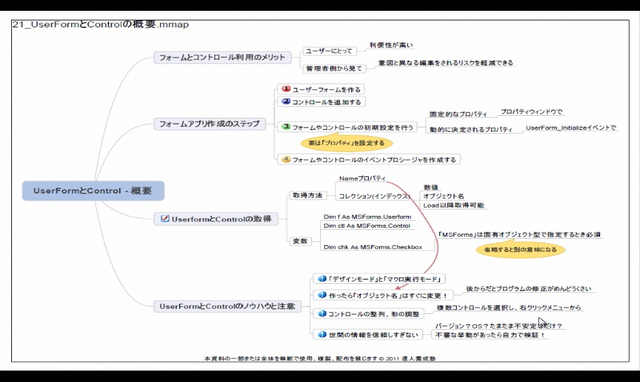Viewport: 640px width, 382px height.
Task: Select the 変数 sub-node
Action: coord(300,241)
